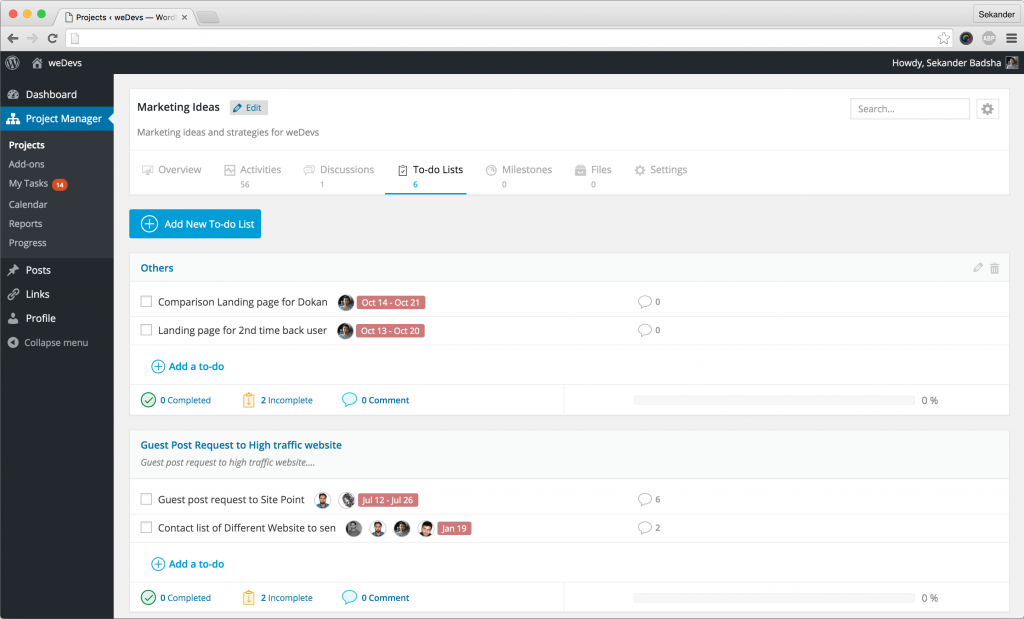Image resolution: width=1024 pixels, height=619 pixels.
Task: Tick Contact list of Different Website task
Action: click(145, 527)
